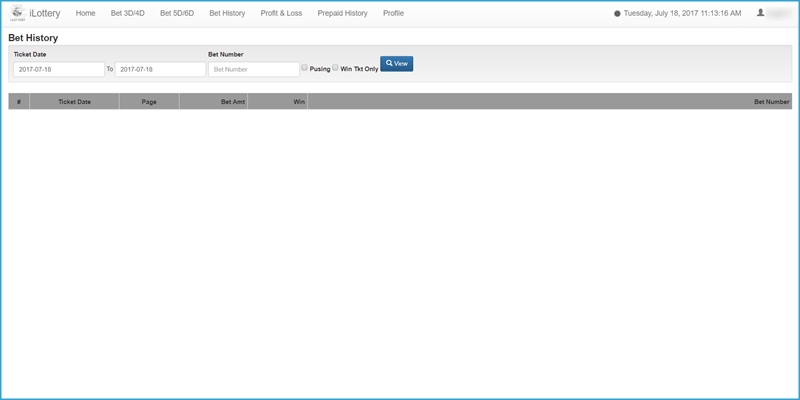Screen dimensions: 800x400
Task: Click the user profile icon
Action: [761, 13]
